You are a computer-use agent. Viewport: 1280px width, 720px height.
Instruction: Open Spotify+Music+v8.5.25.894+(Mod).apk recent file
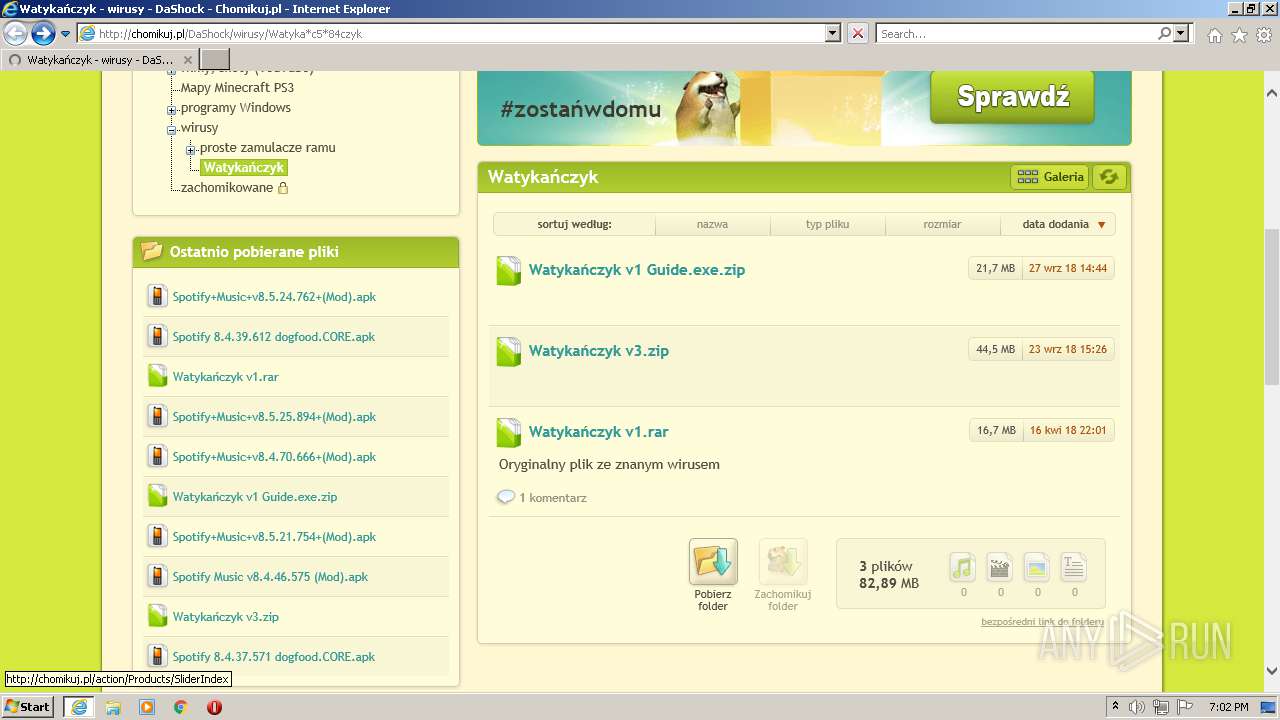[274, 417]
